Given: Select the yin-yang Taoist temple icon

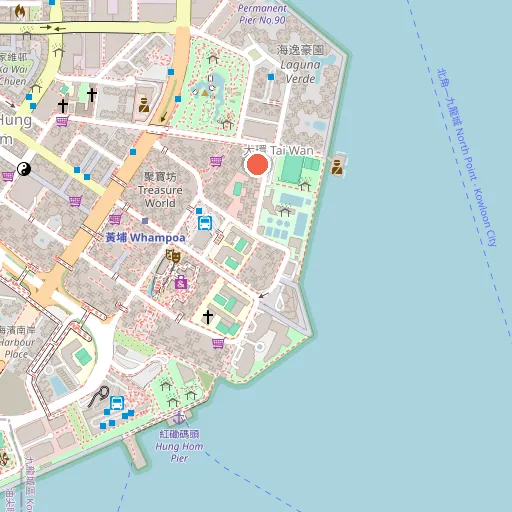Looking at the screenshot, I should click(x=24, y=169).
